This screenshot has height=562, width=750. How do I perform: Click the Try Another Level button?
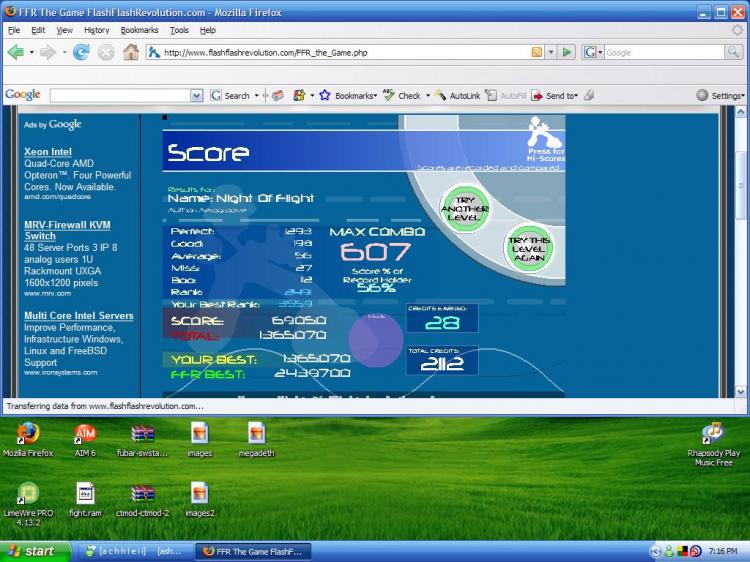[465, 208]
